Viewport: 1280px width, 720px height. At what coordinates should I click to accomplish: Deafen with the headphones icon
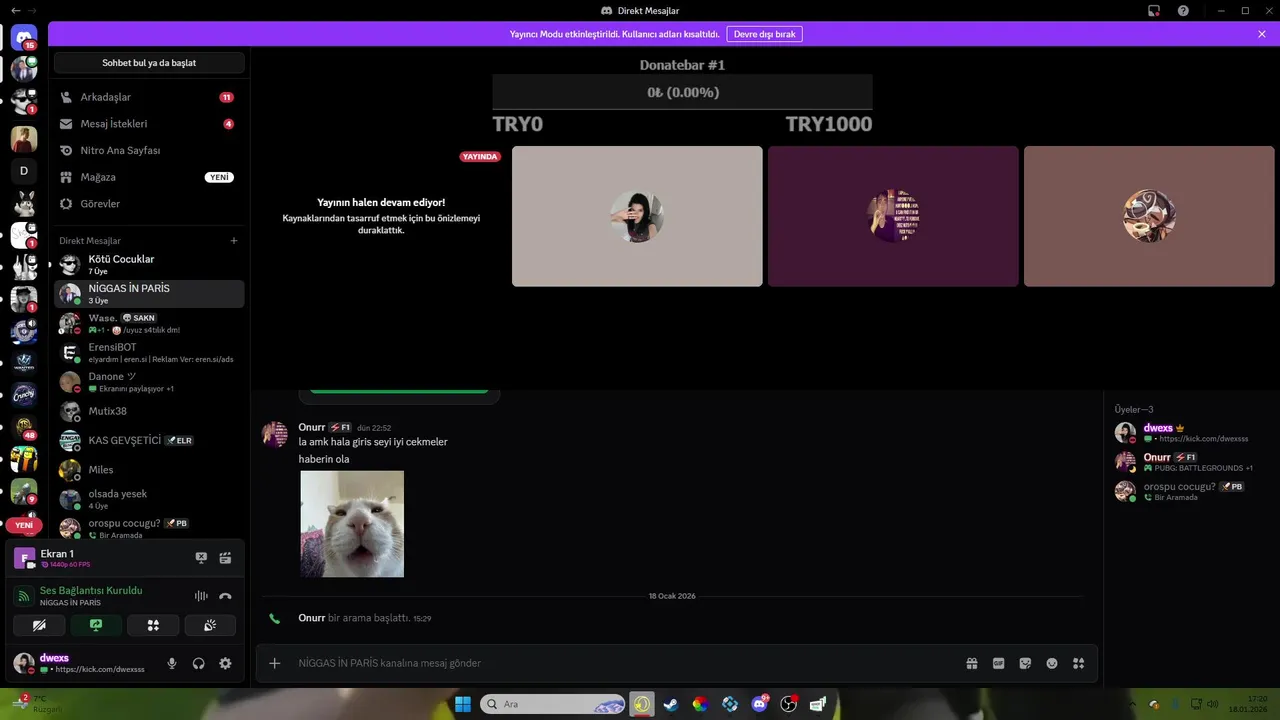[199, 663]
